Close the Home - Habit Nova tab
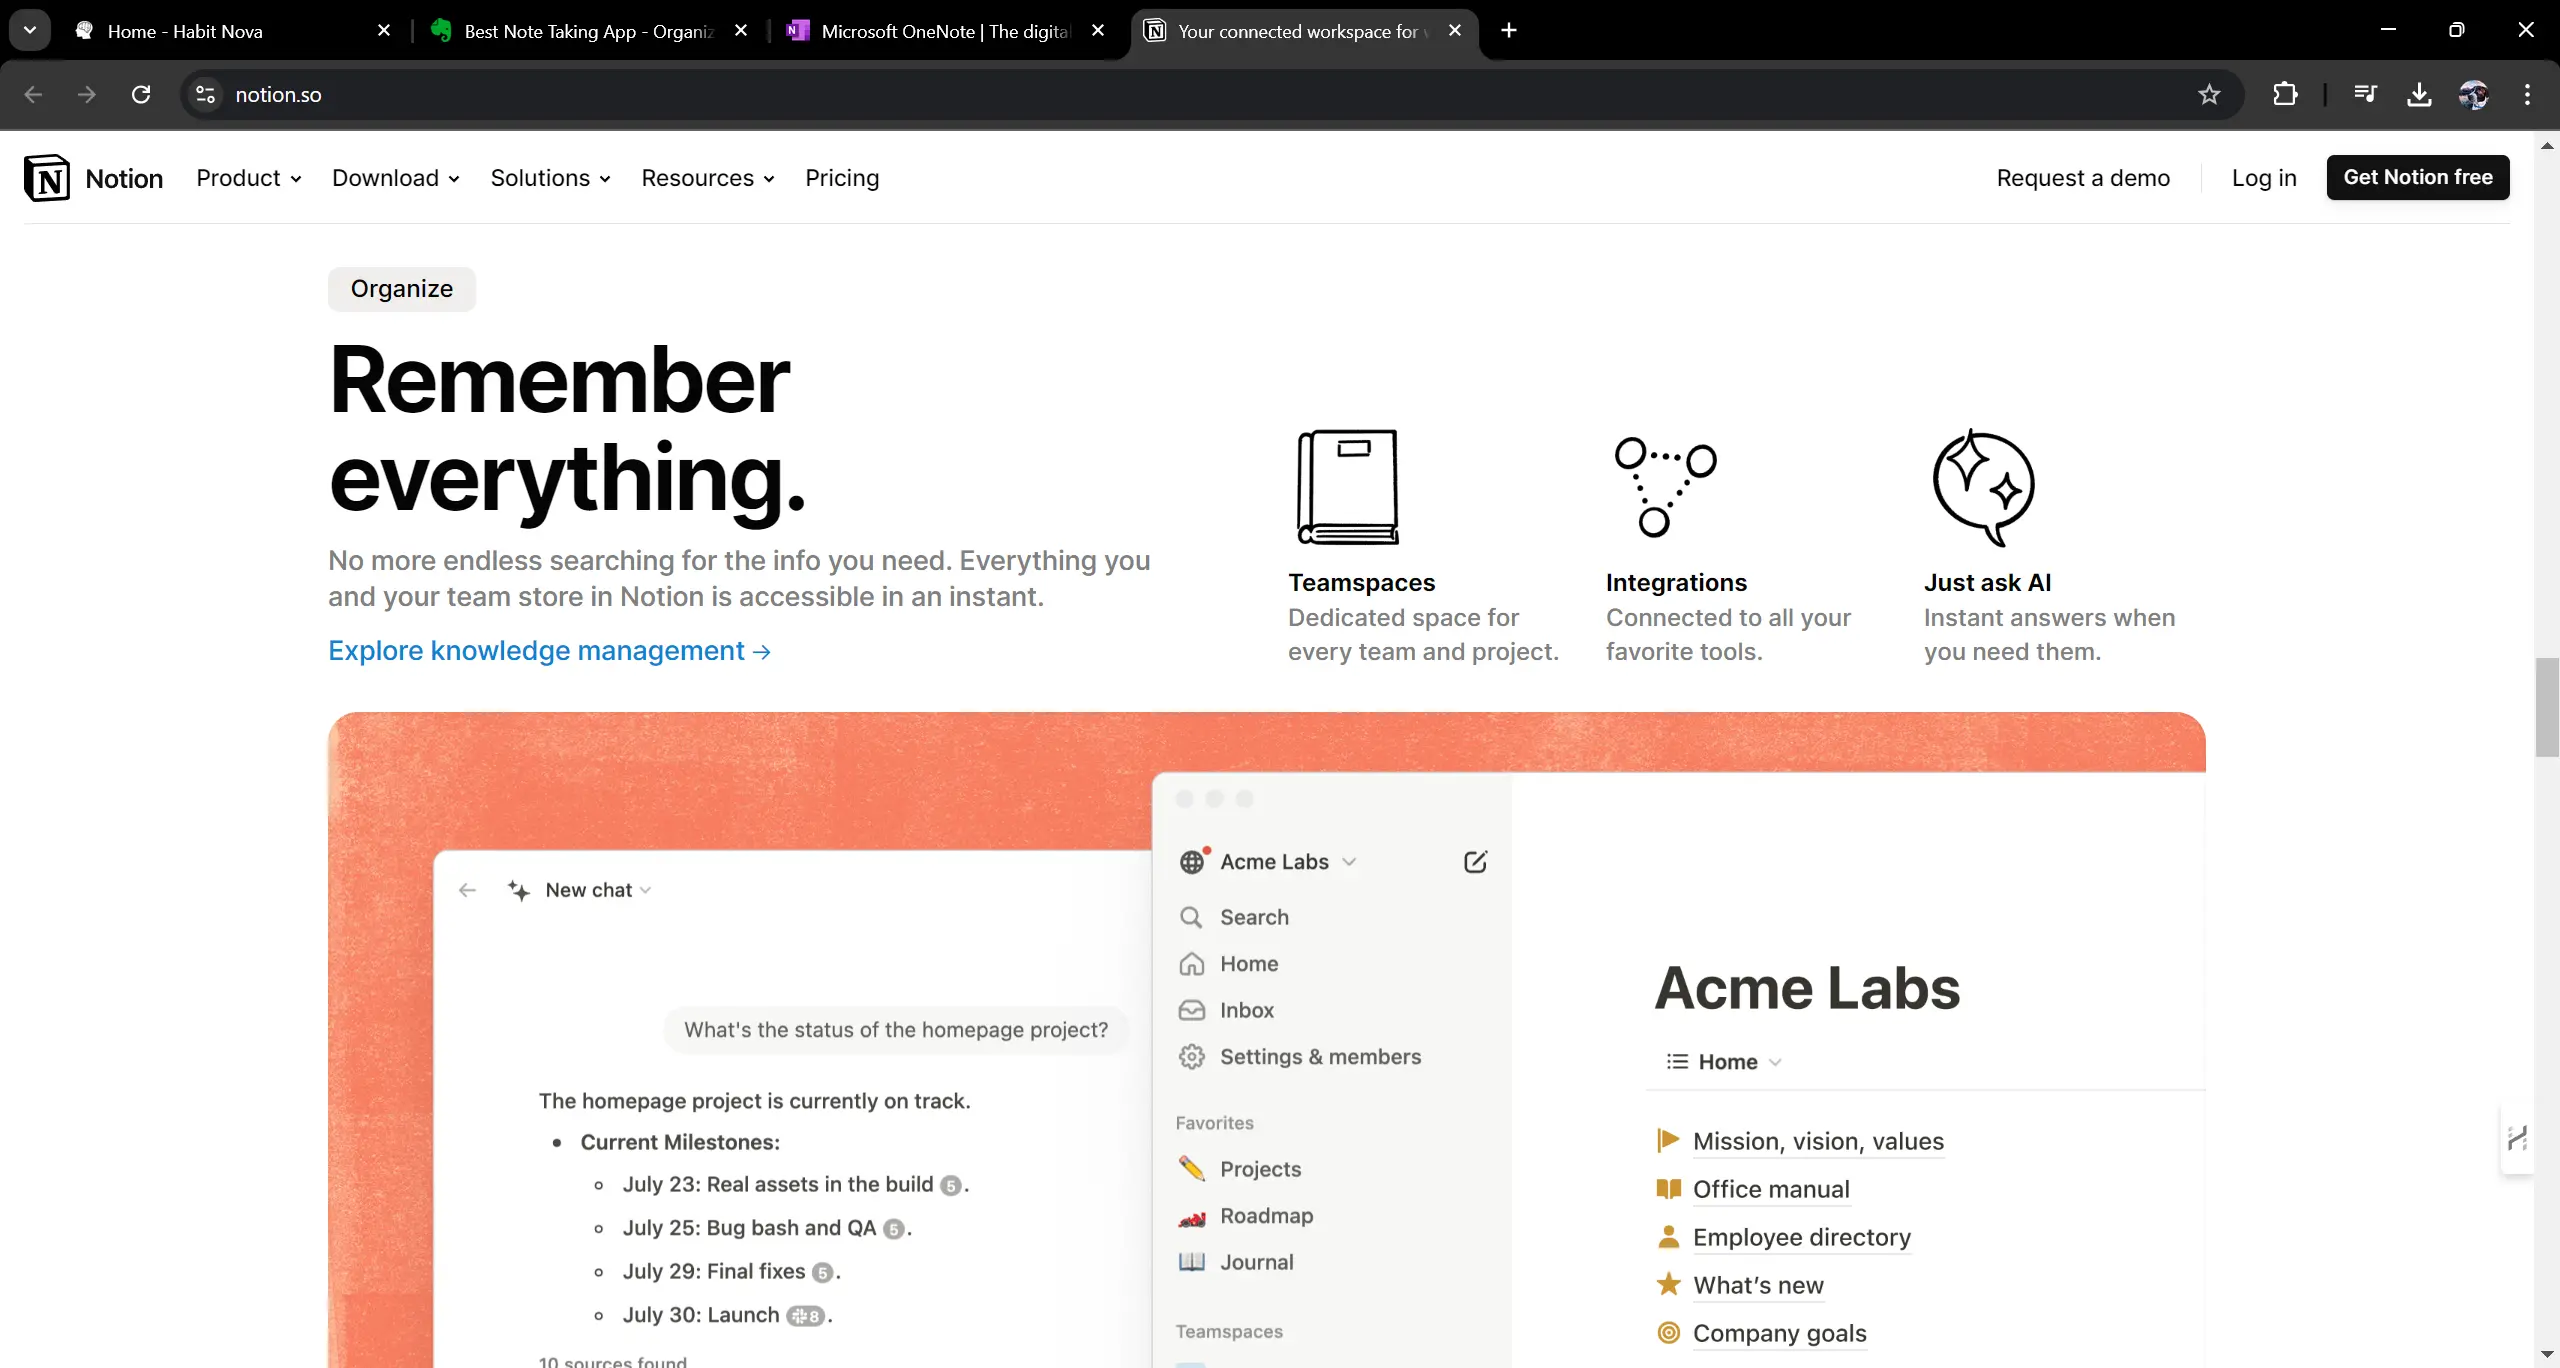The width and height of the screenshot is (2560, 1368). (x=384, y=31)
